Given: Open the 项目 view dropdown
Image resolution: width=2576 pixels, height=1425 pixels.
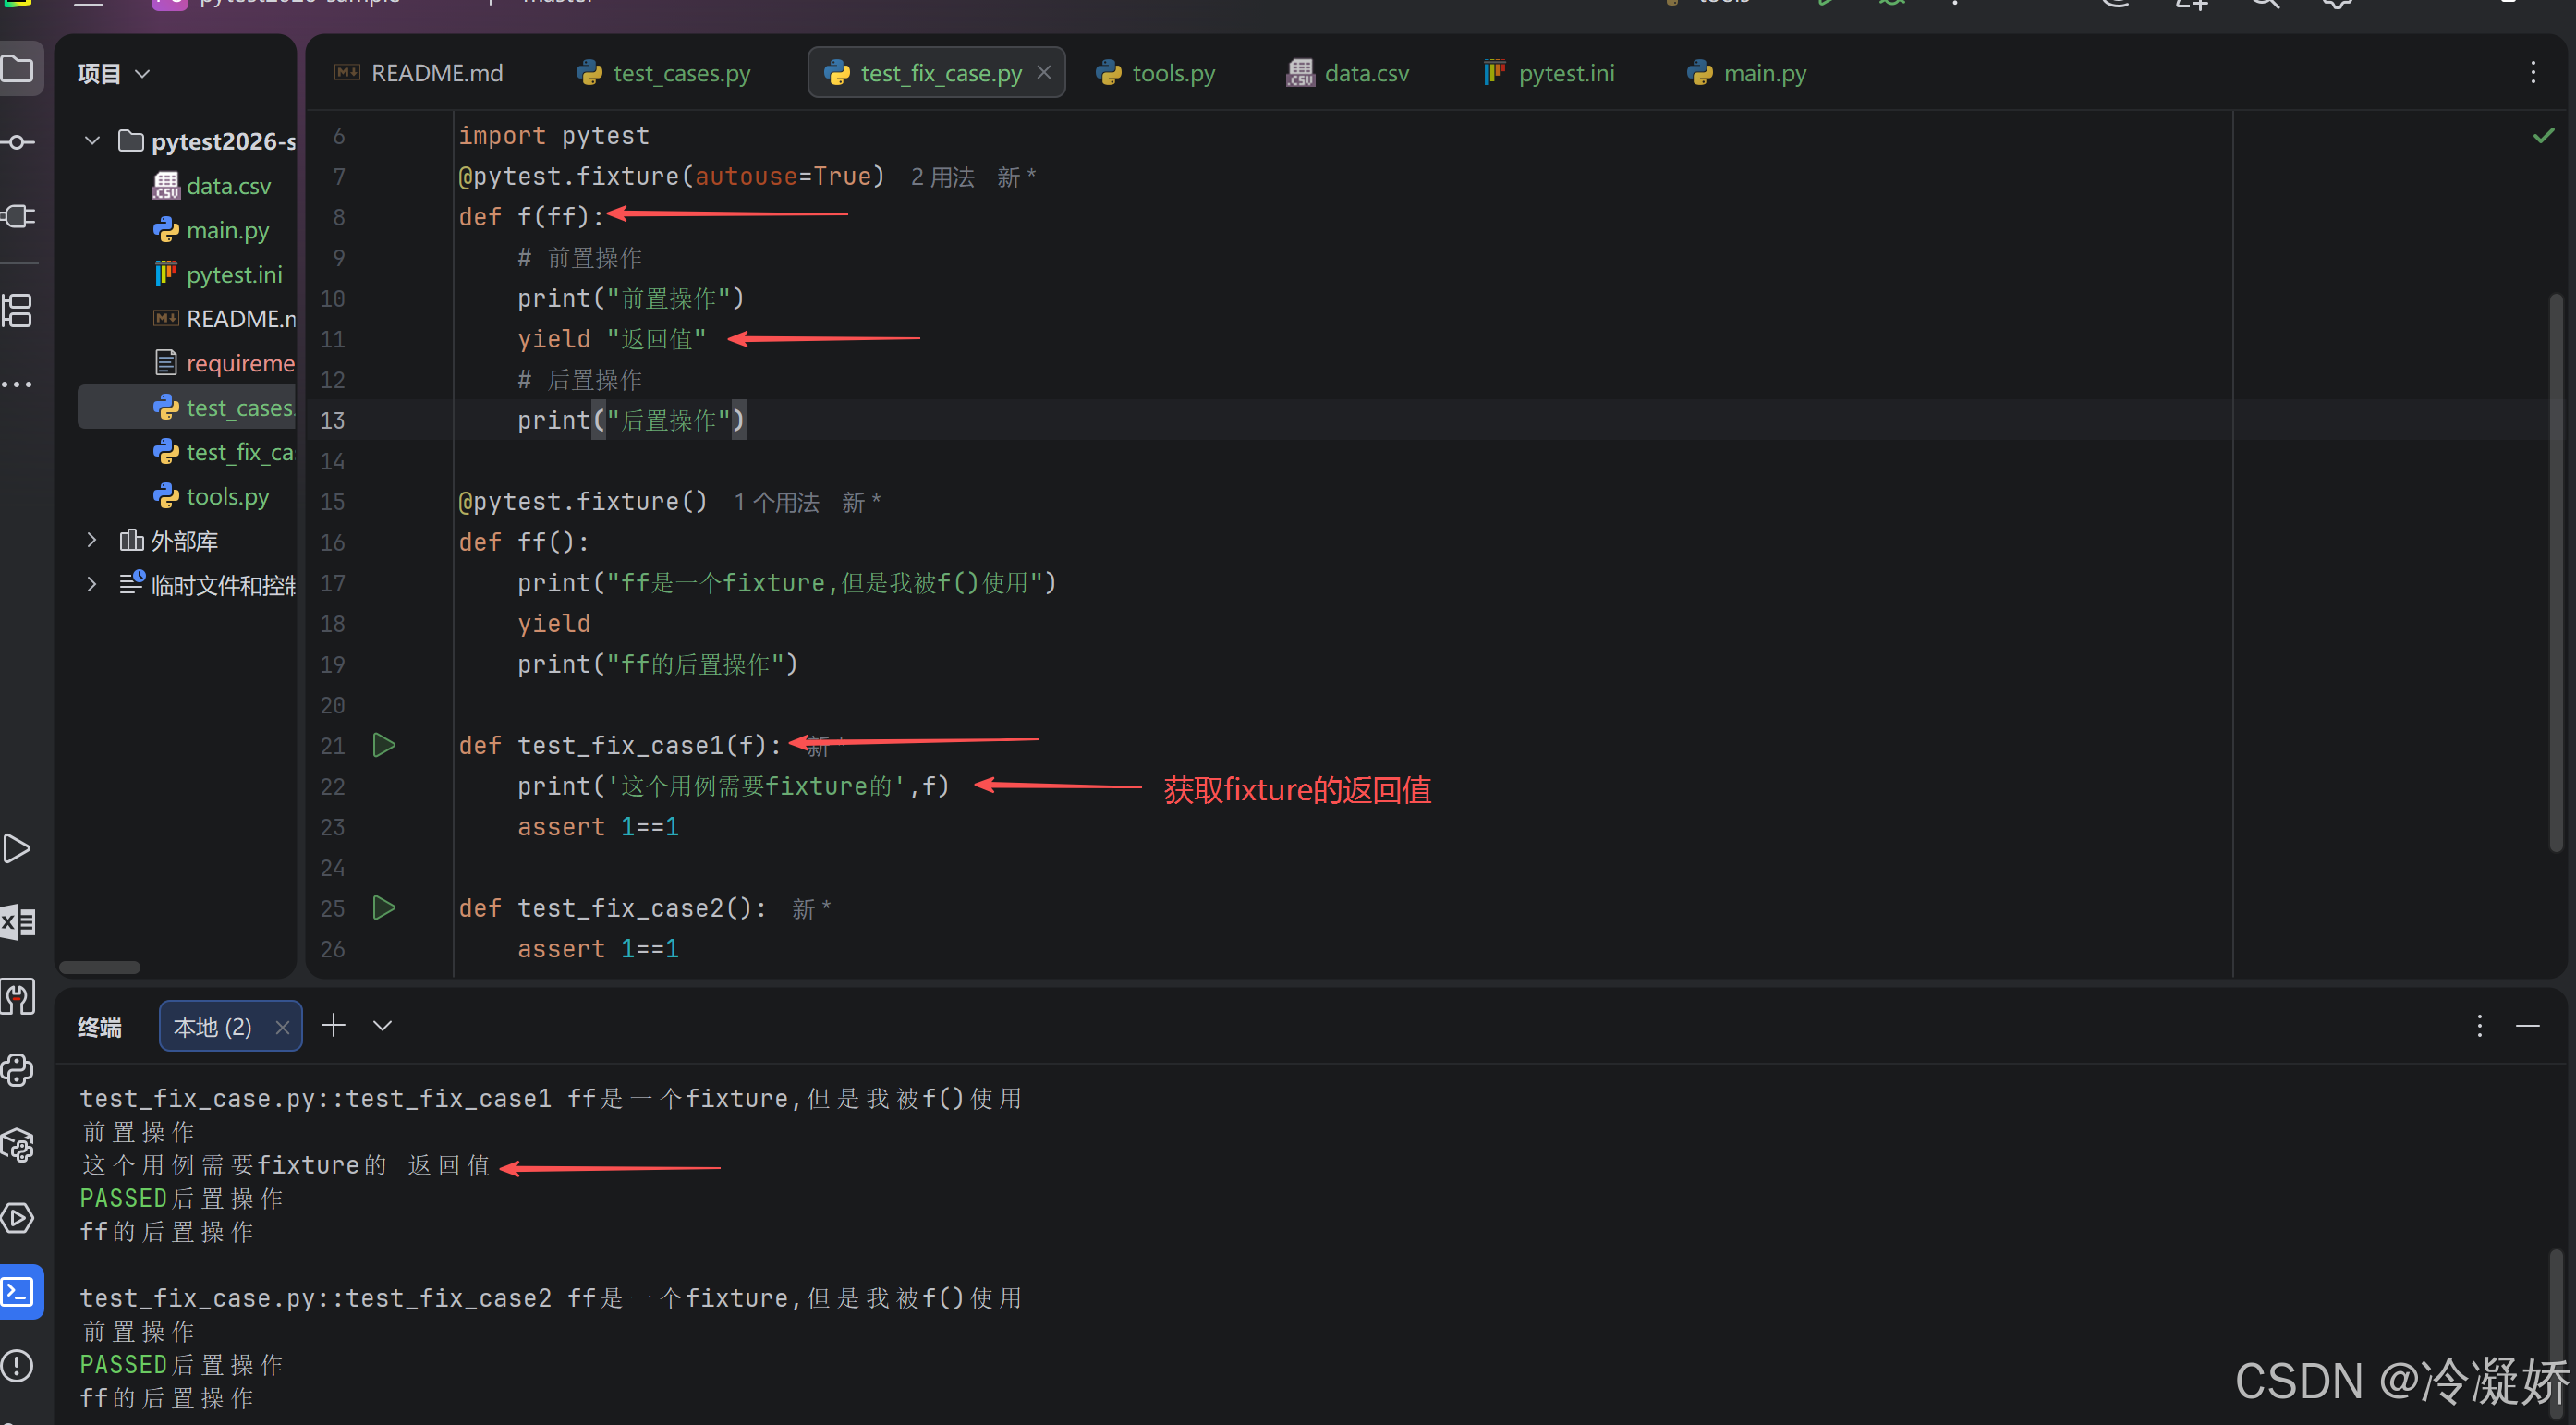Looking at the screenshot, I should point(114,73).
